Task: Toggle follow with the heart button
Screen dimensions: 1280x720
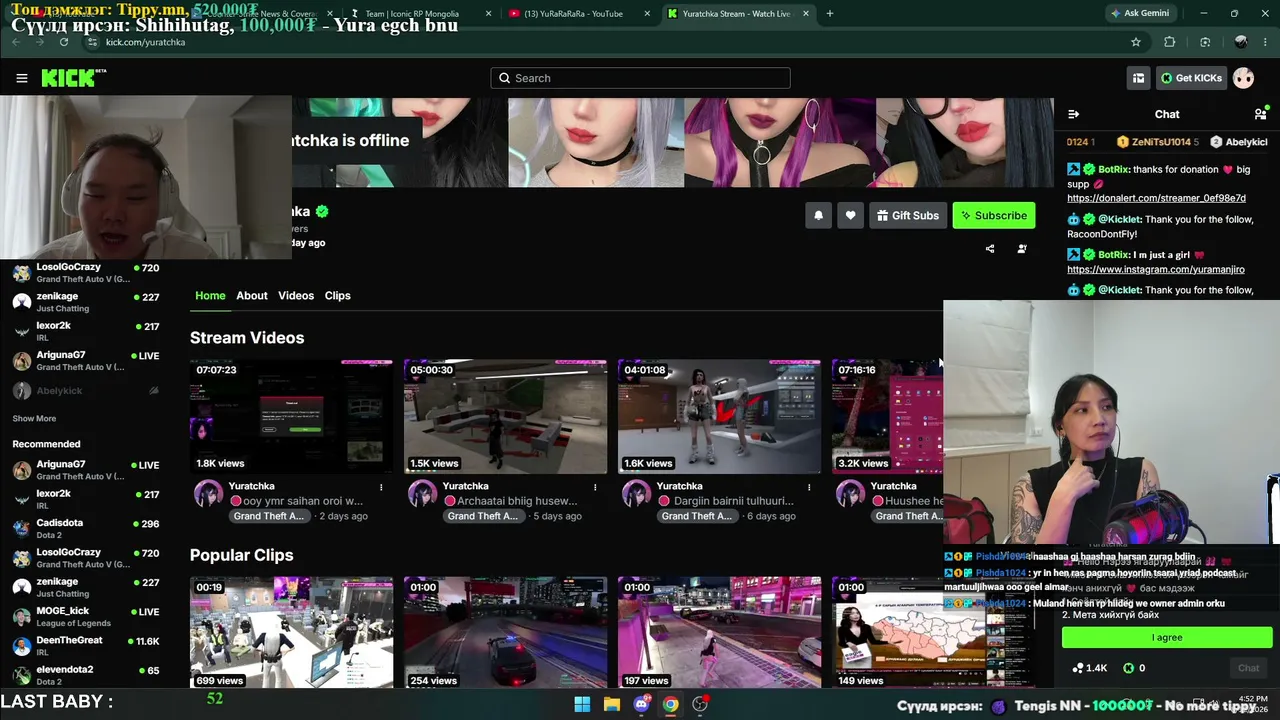Action: (x=850, y=215)
